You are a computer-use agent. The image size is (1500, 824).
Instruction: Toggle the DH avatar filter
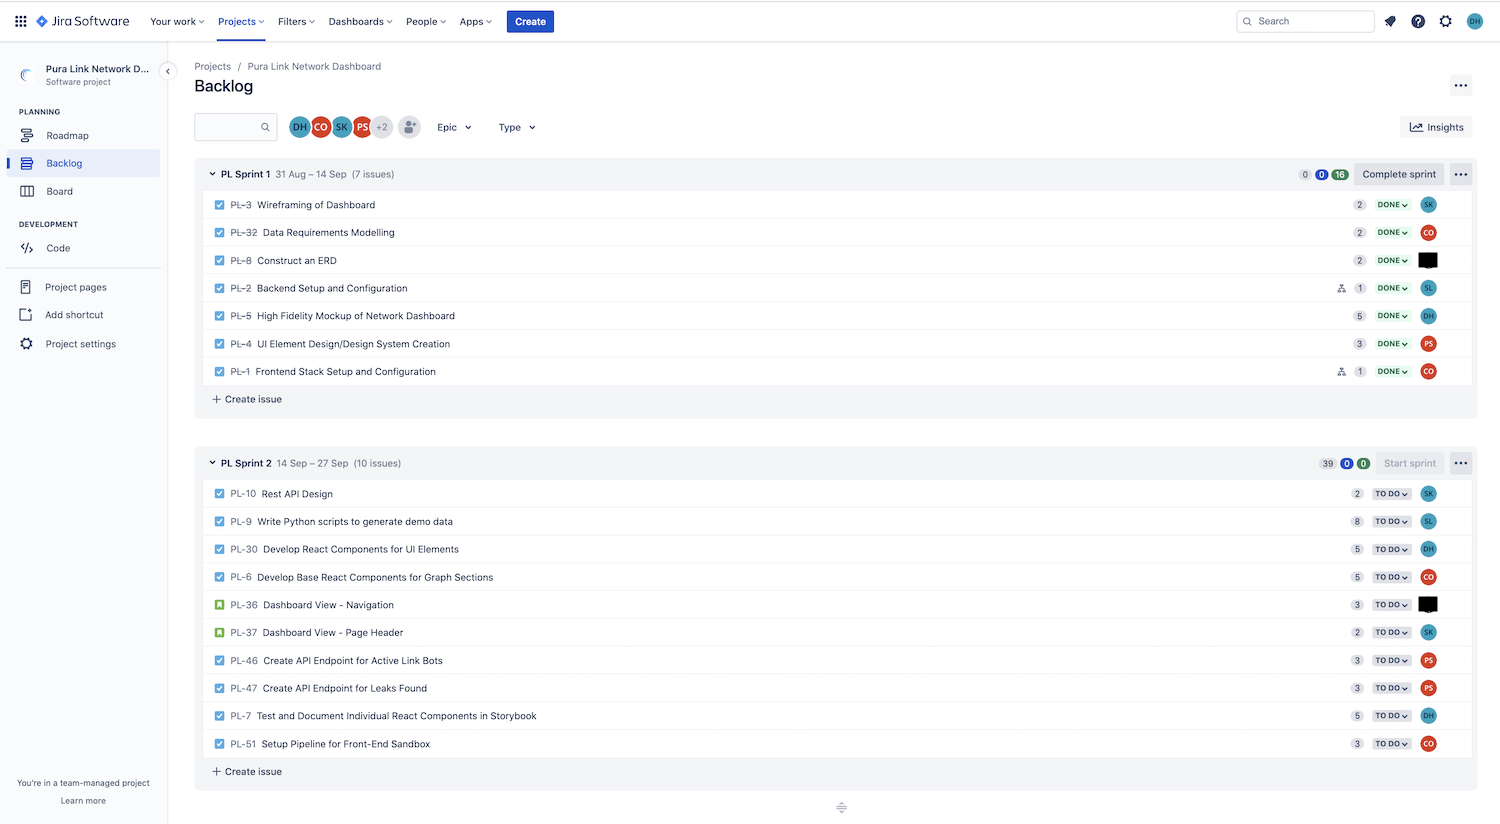[300, 127]
